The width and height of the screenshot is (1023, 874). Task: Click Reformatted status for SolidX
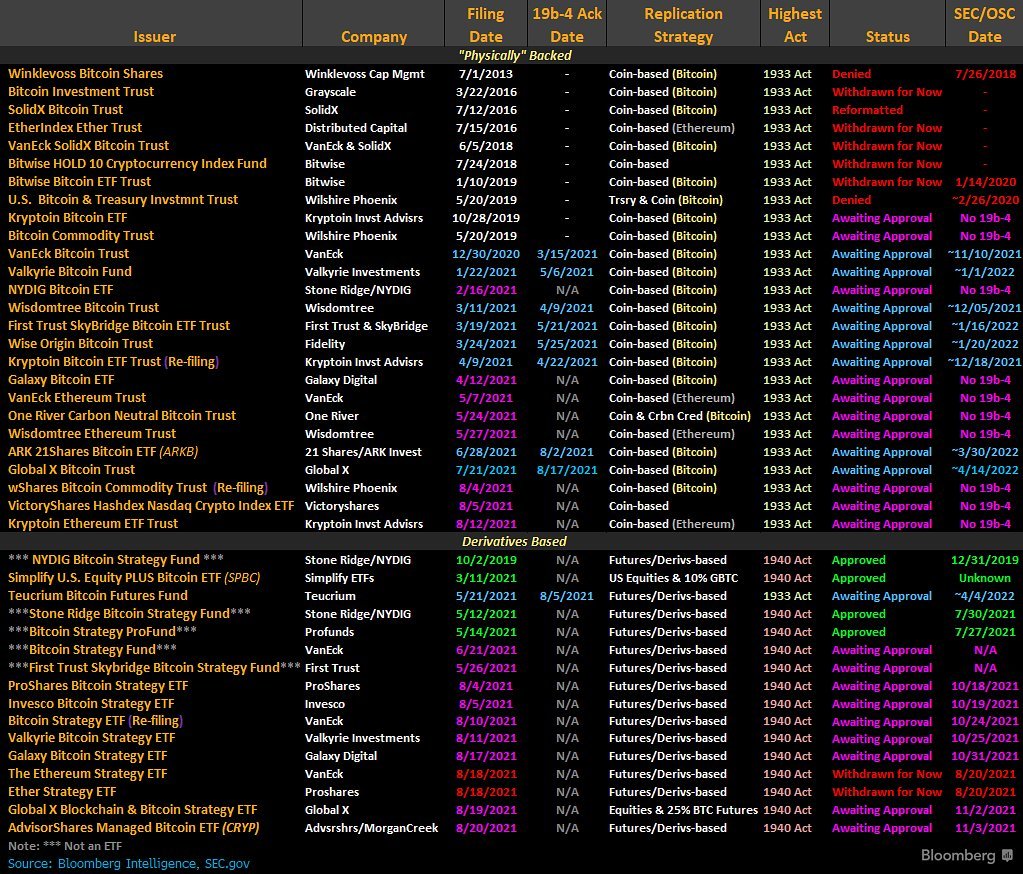(867, 110)
